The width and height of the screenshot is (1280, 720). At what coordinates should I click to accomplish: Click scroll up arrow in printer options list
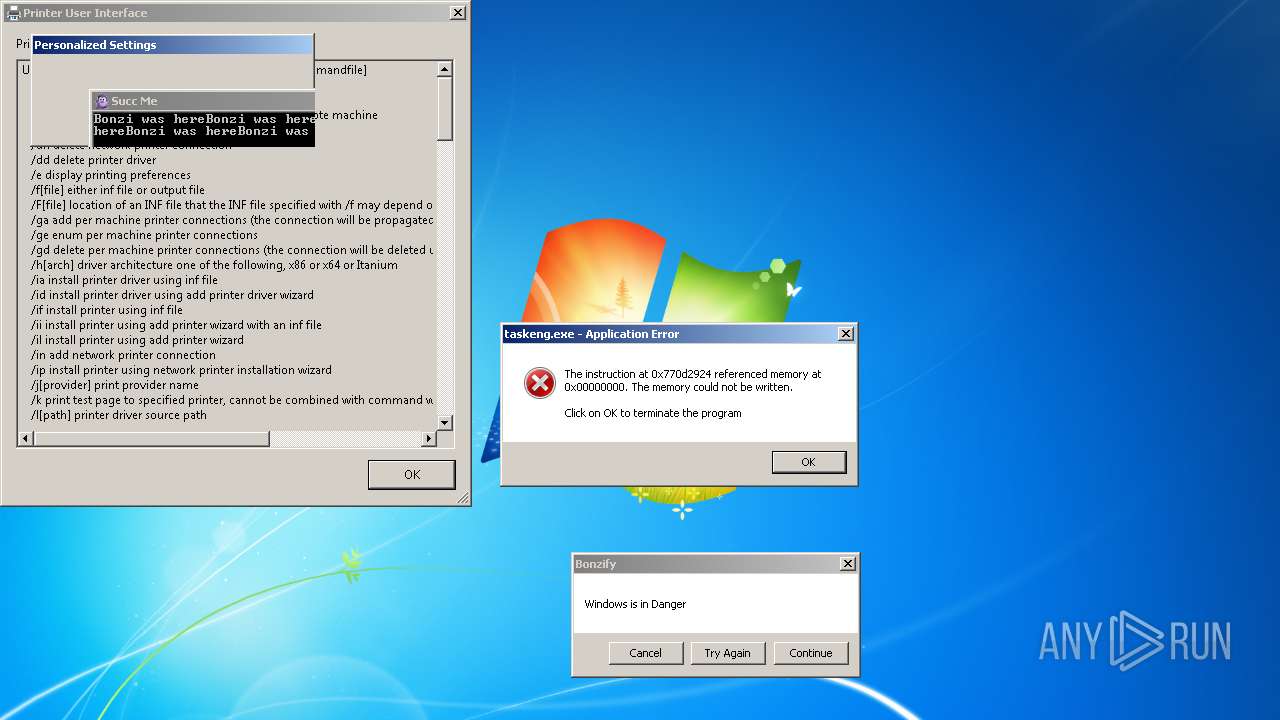(445, 69)
